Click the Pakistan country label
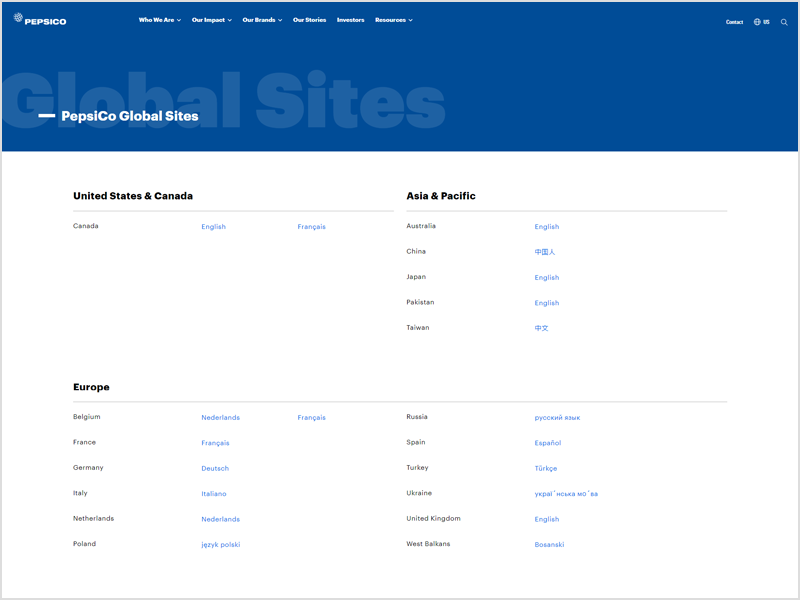Viewport: 800px width, 600px height. [420, 303]
